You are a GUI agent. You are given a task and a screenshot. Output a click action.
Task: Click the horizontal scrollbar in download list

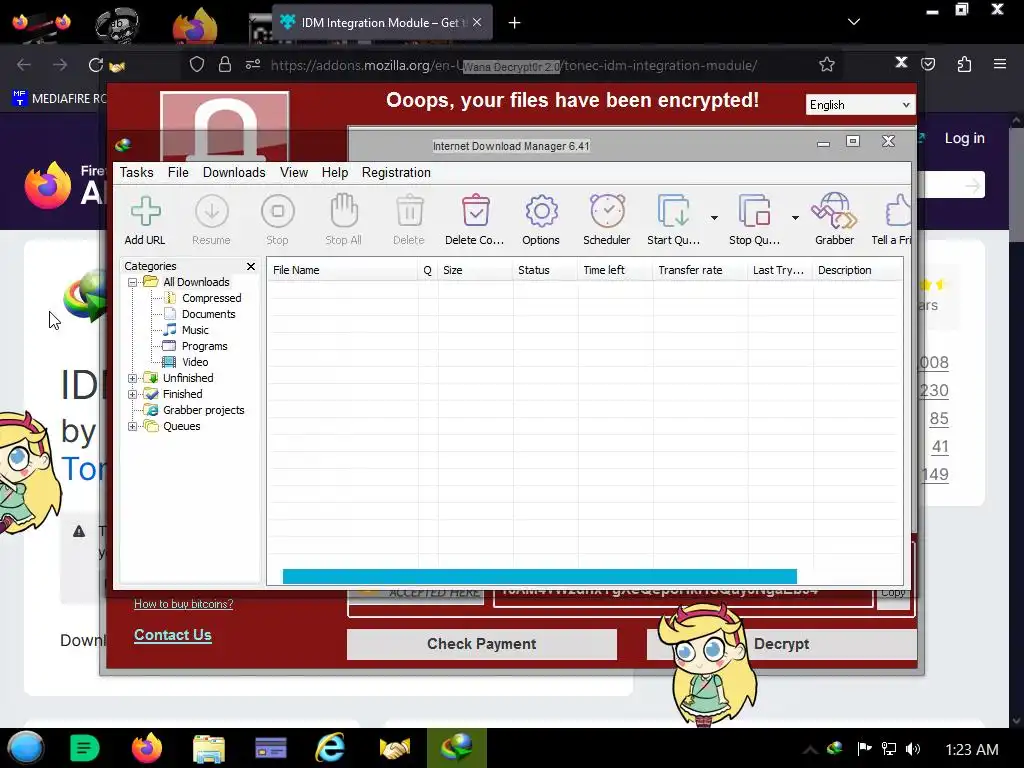coord(539,576)
